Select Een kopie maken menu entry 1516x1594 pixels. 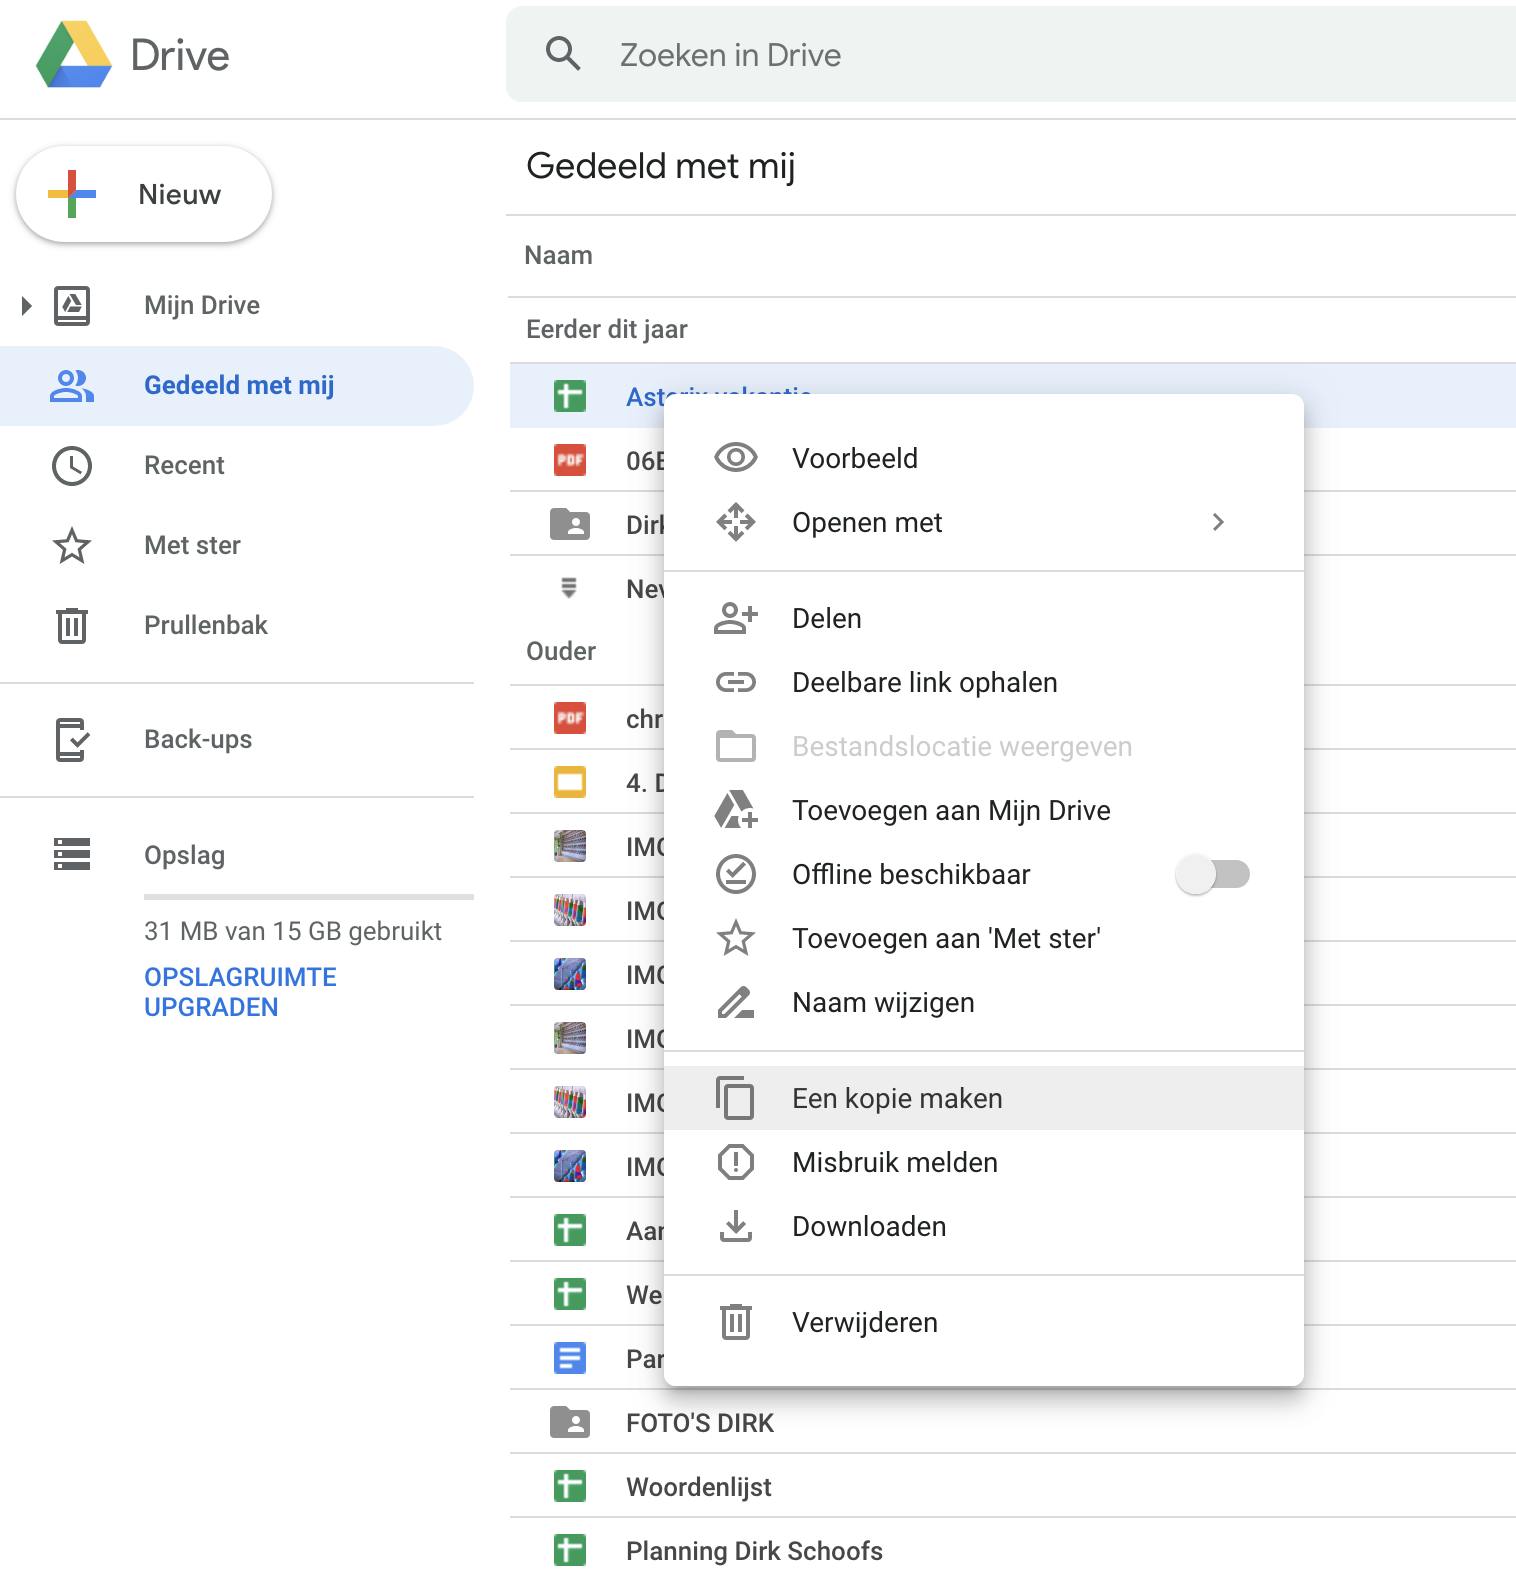(897, 1098)
